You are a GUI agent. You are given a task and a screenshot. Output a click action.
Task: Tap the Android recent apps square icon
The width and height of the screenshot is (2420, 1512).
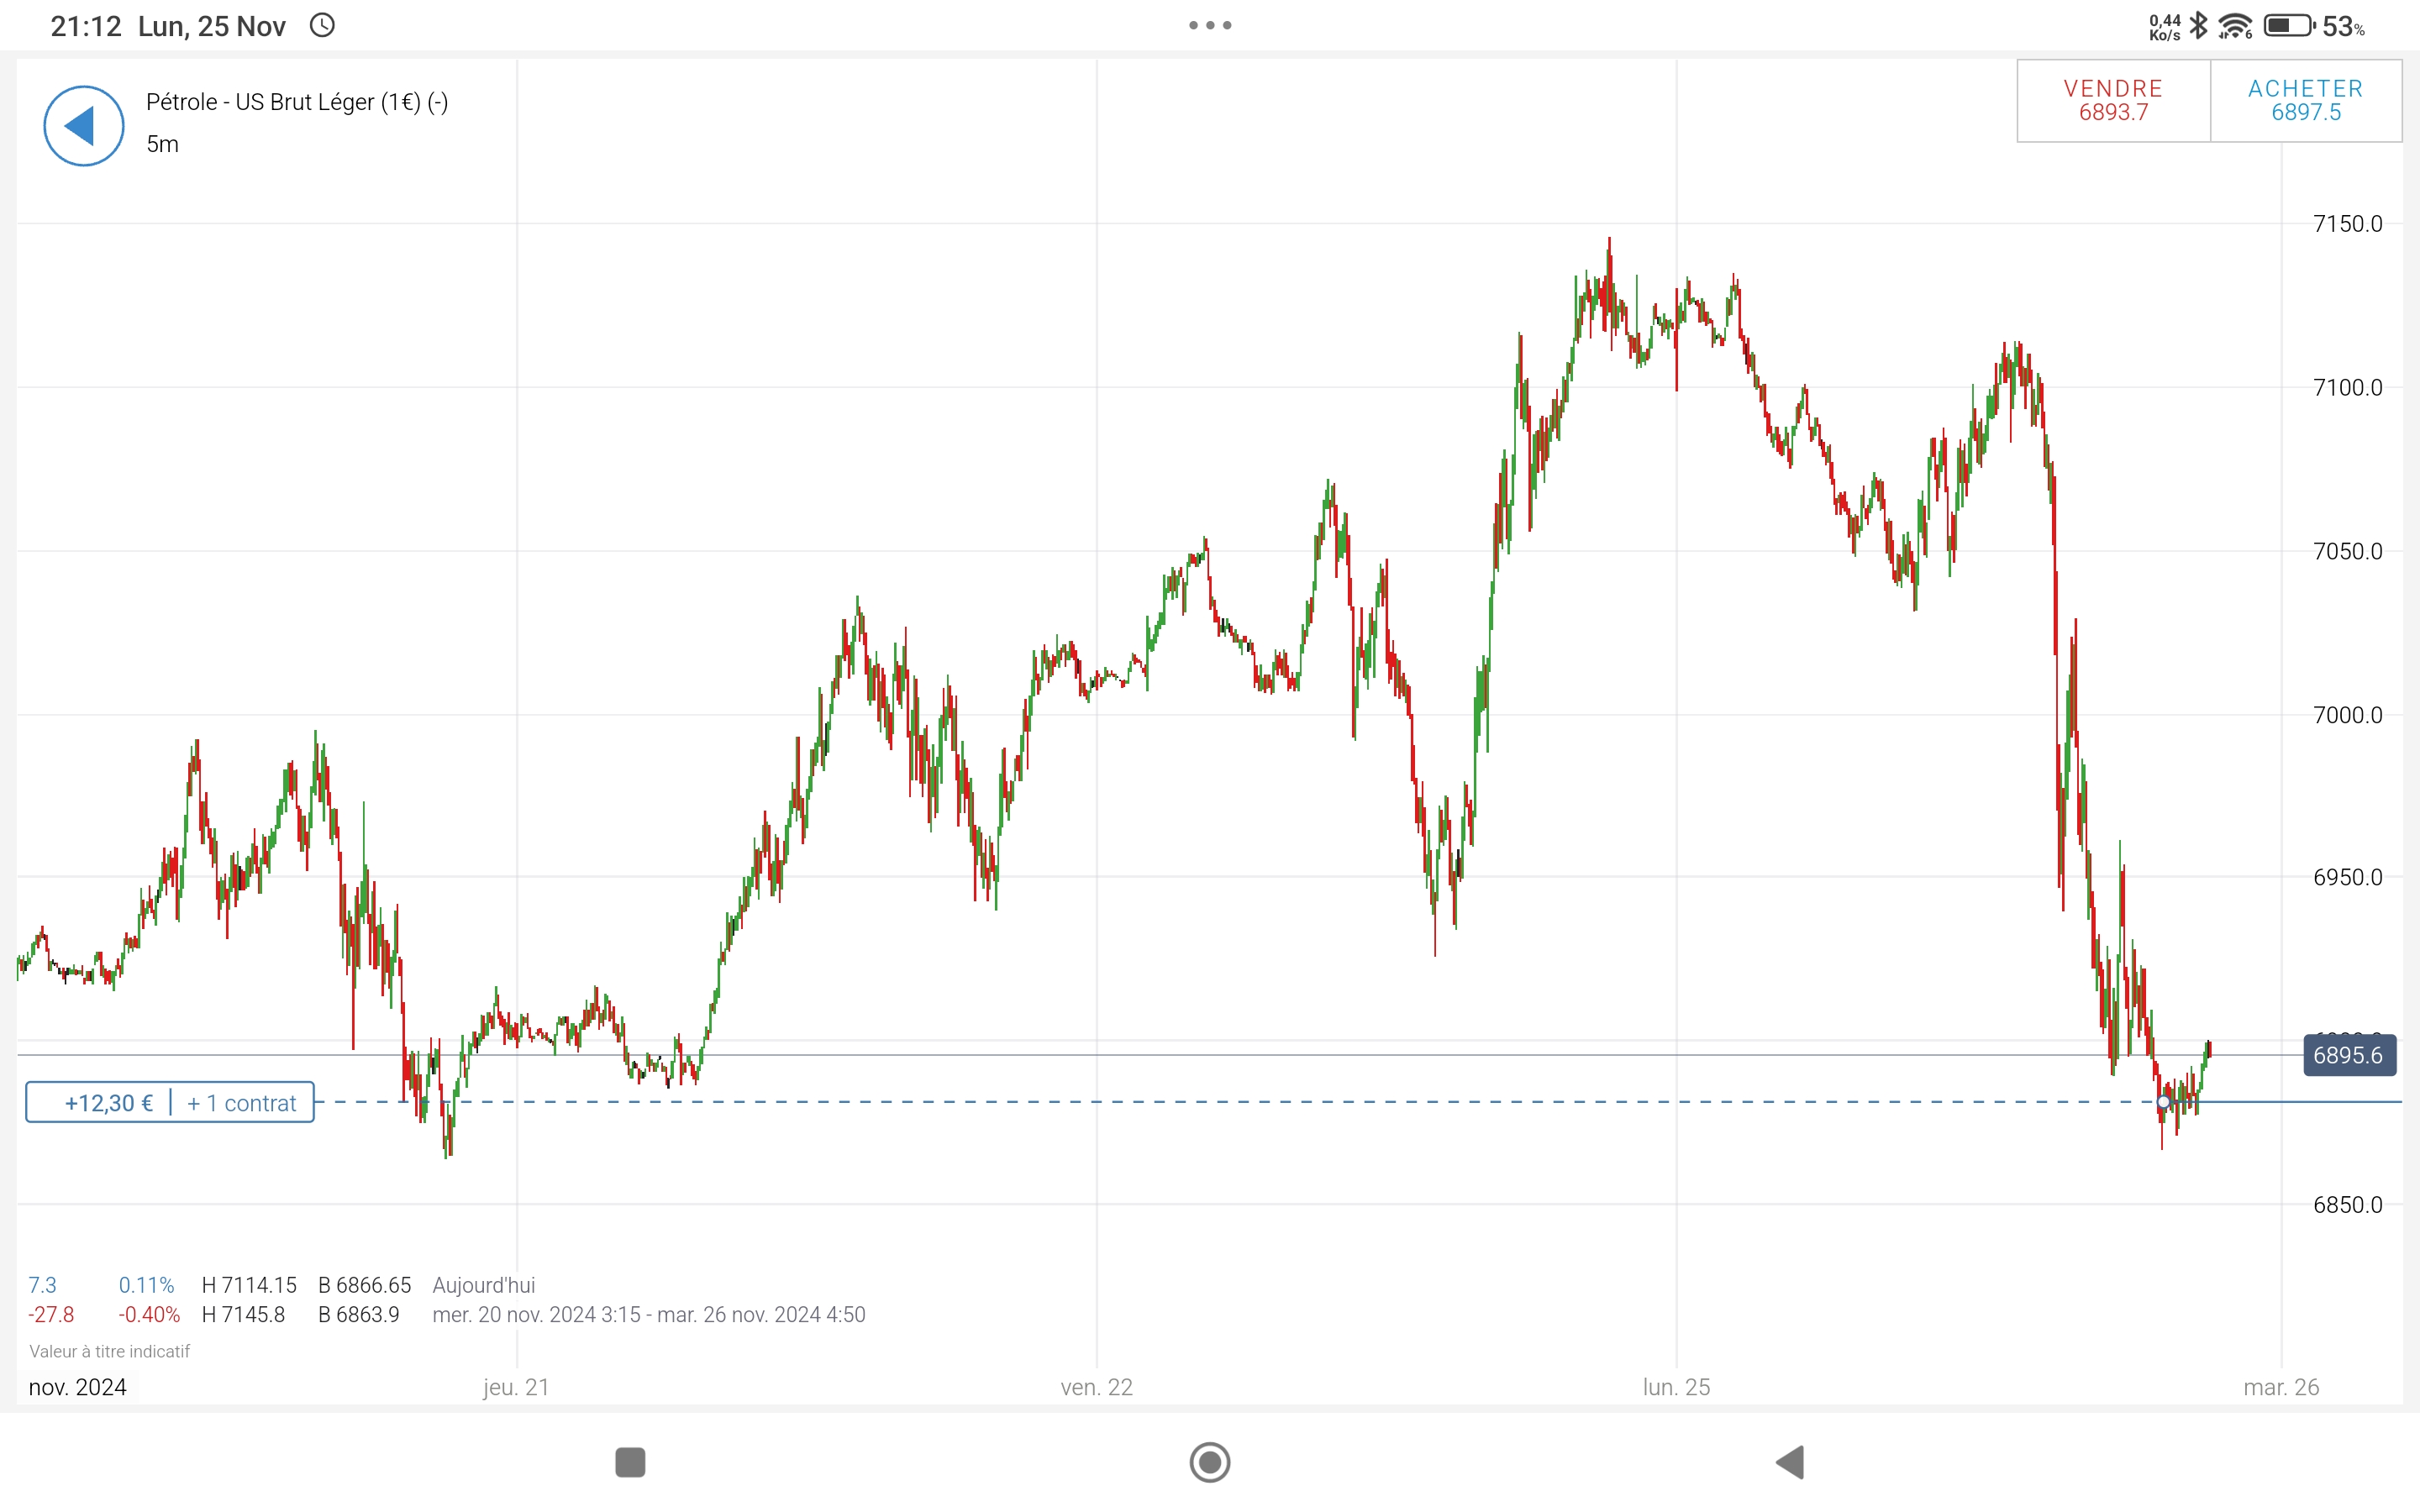coord(630,1462)
